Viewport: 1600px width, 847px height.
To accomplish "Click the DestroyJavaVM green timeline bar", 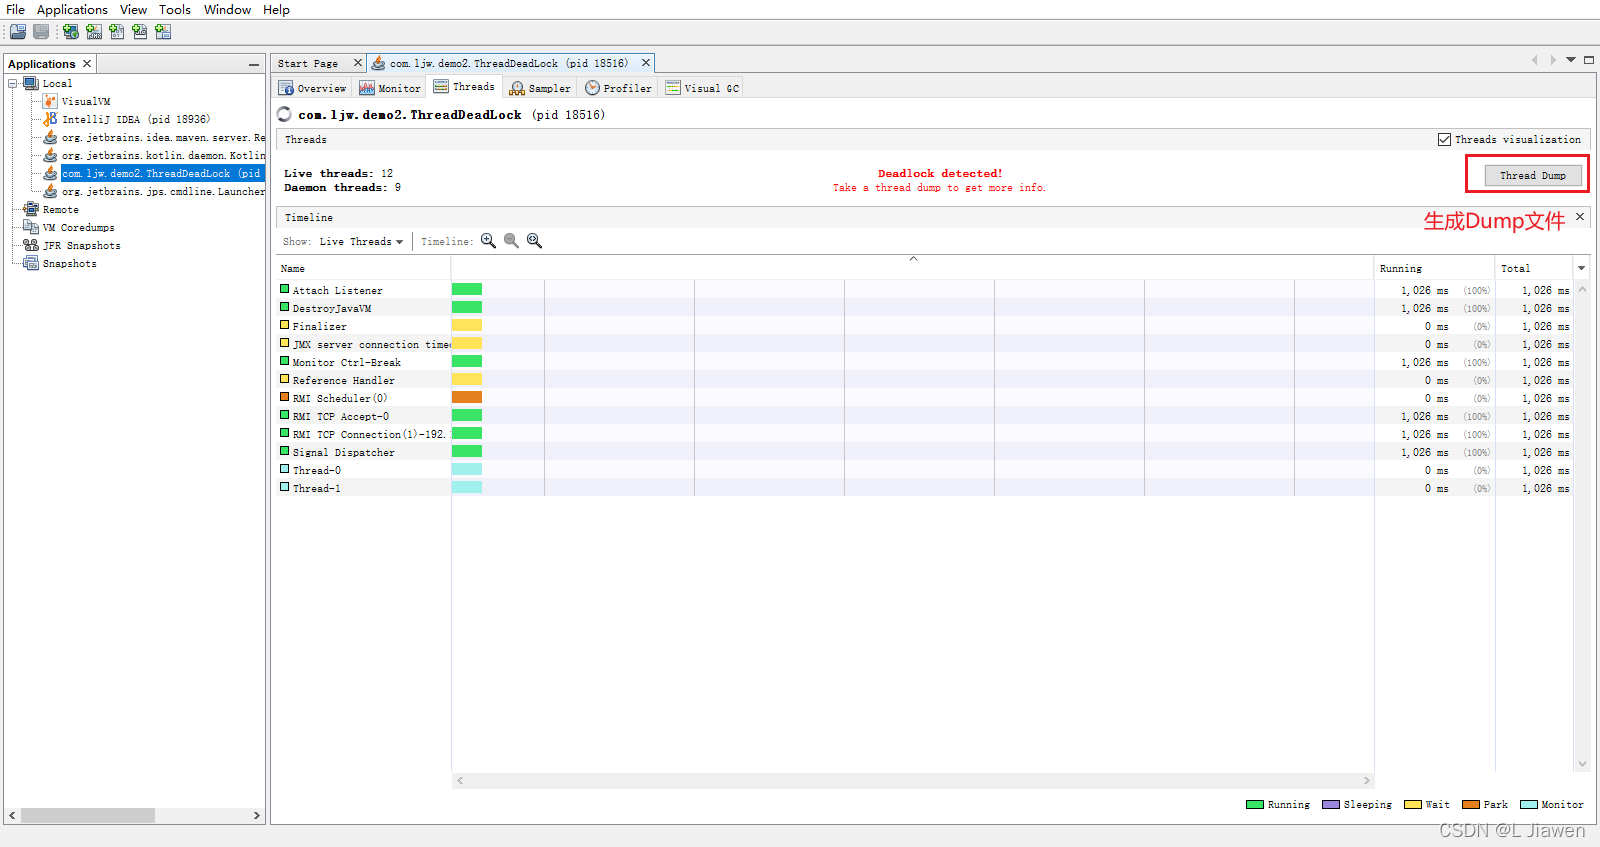I will 467,308.
